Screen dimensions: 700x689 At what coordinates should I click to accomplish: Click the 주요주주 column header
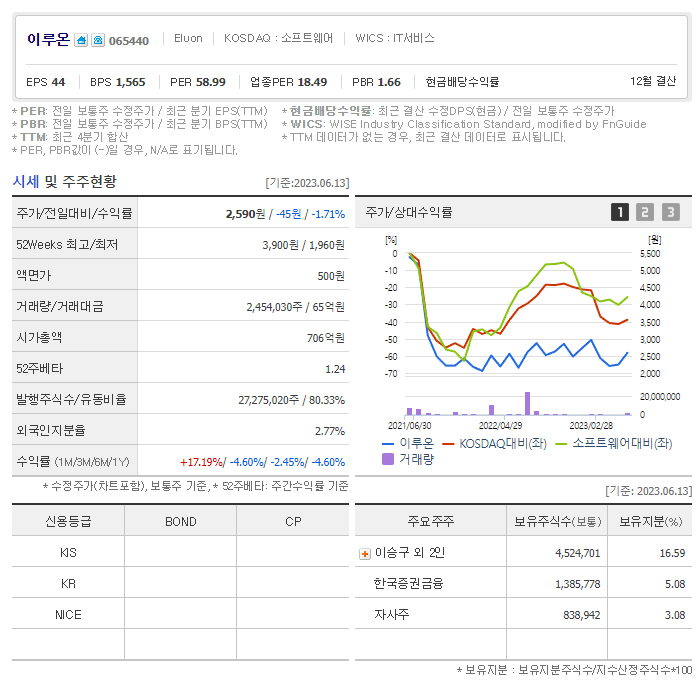(430, 521)
